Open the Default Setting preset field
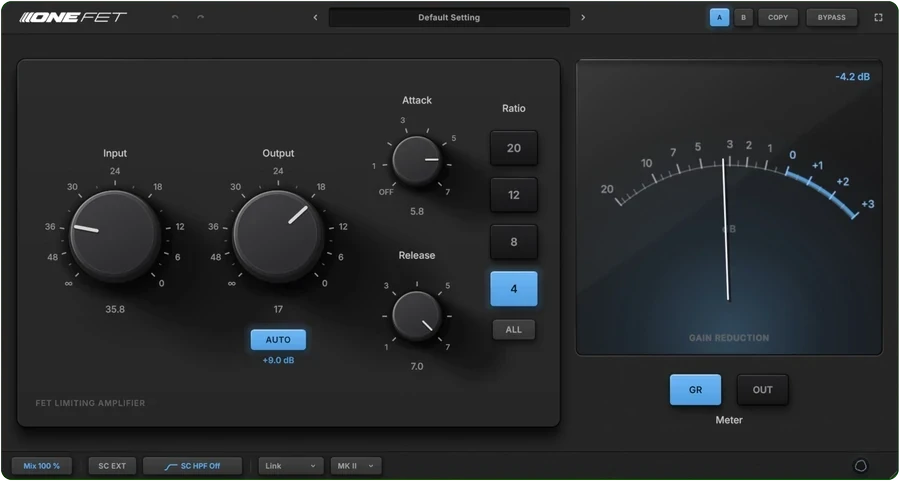The width and height of the screenshot is (900, 481). (449, 17)
